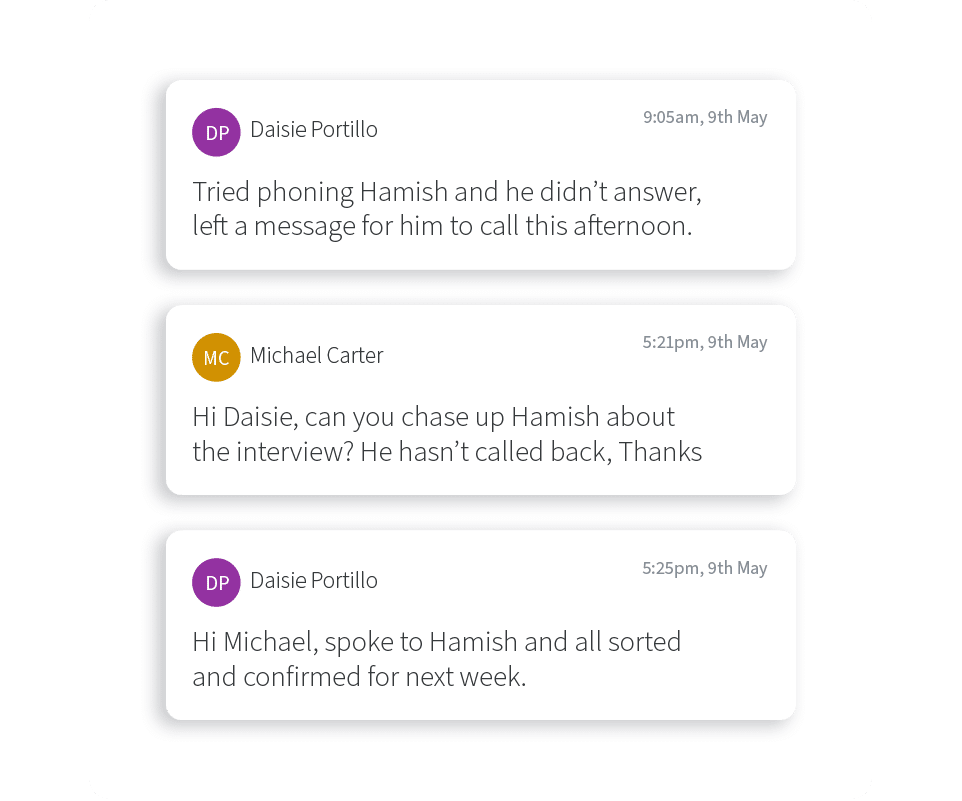Screen dimensions: 962x801
Task: Select the 'Hi Michael, spoke to Hamish' message
Action: pos(436,659)
